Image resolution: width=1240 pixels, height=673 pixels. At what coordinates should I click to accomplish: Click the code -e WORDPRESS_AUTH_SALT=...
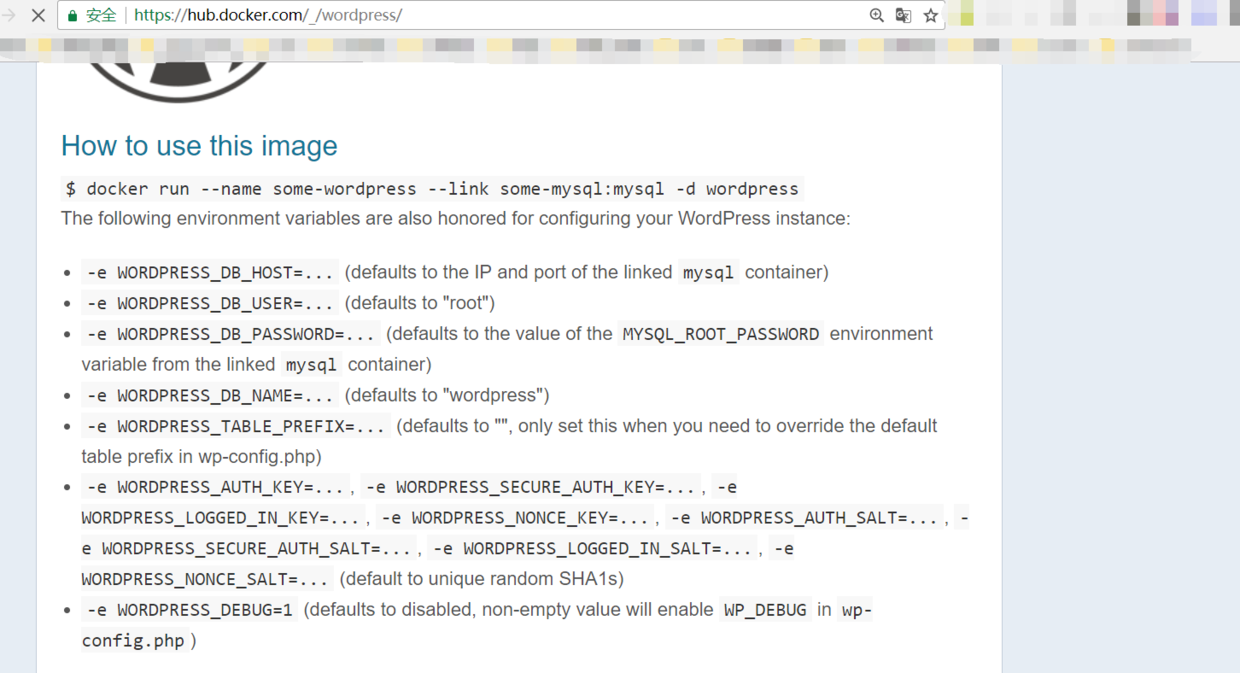[x=804, y=518]
